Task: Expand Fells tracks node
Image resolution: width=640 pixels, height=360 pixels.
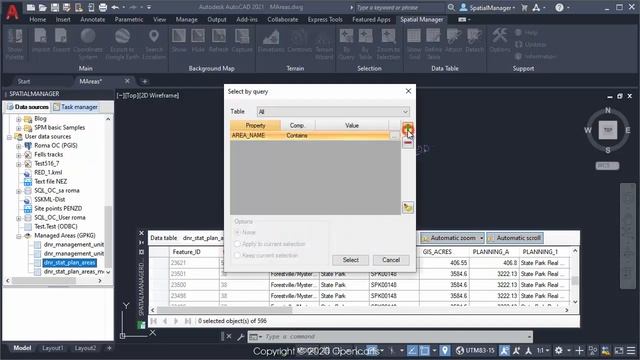Action: pyautogui.click(x=18, y=155)
